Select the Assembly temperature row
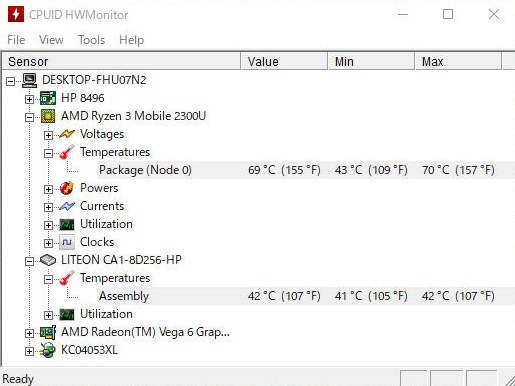Screen dimensions: 515x386 coord(305,296)
